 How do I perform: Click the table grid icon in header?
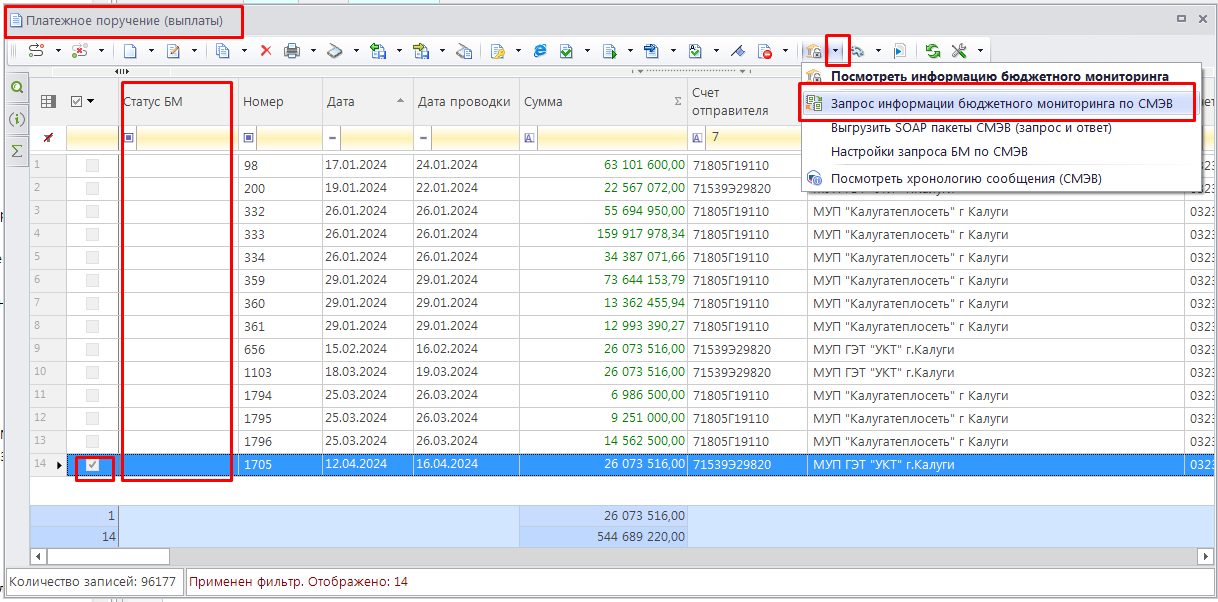tap(48, 101)
